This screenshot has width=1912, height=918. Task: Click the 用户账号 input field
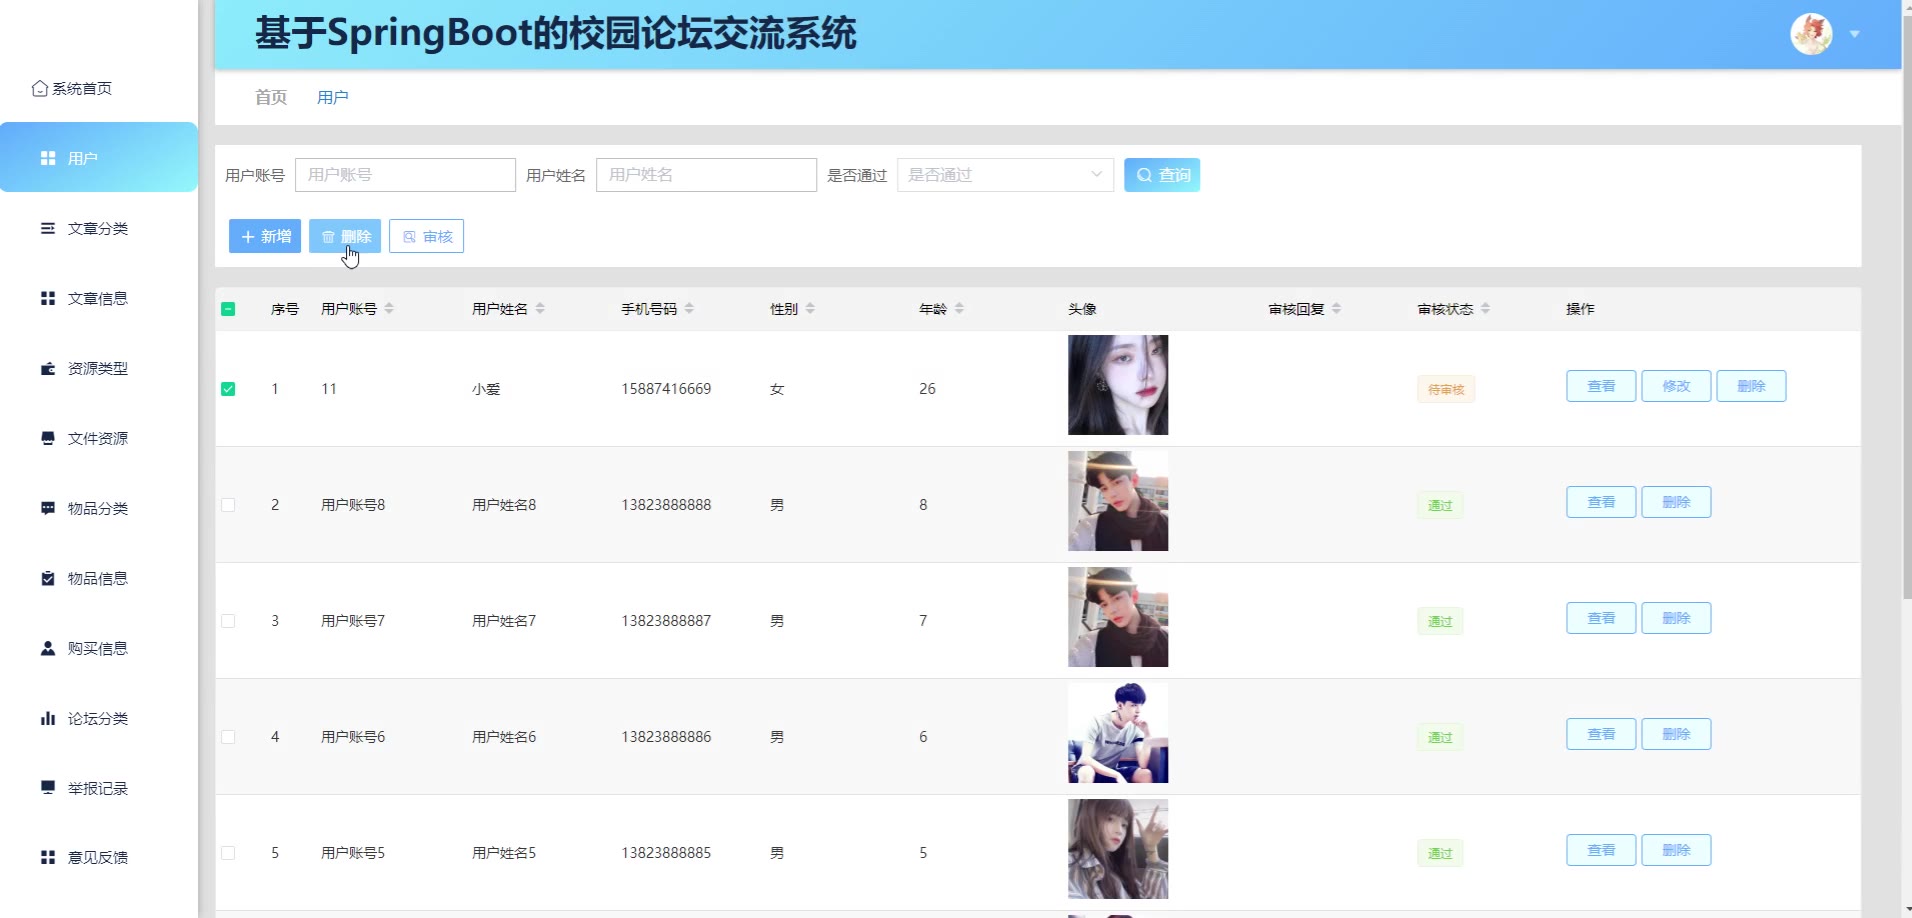(405, 175)
